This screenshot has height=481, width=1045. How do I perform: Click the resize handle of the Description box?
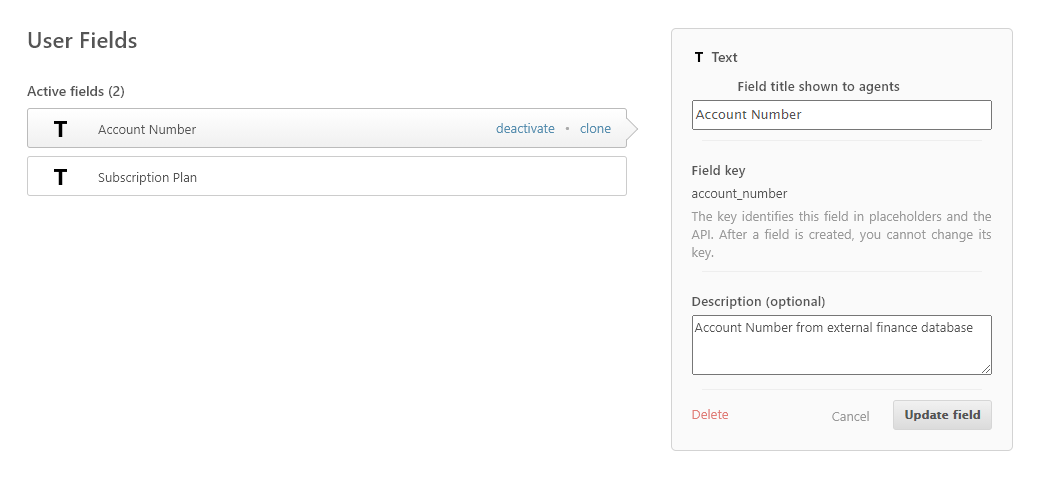click(986, 369)
